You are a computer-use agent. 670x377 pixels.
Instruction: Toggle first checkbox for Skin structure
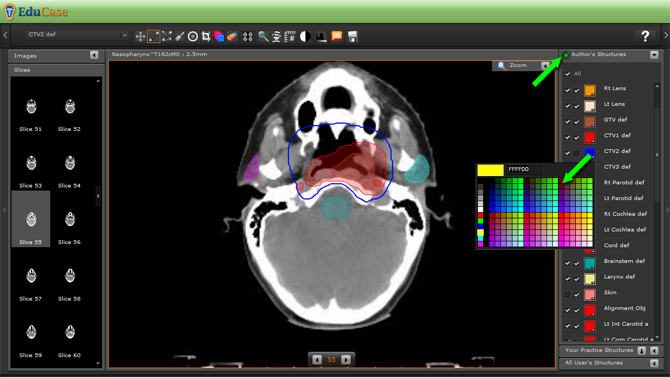coord(567,294)
